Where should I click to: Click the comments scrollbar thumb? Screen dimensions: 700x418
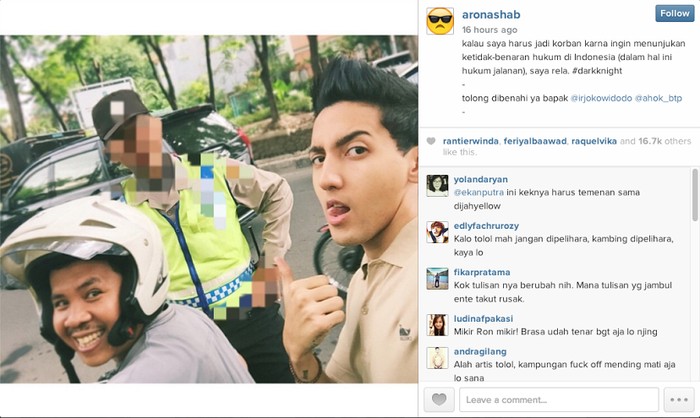click(695, 195)
